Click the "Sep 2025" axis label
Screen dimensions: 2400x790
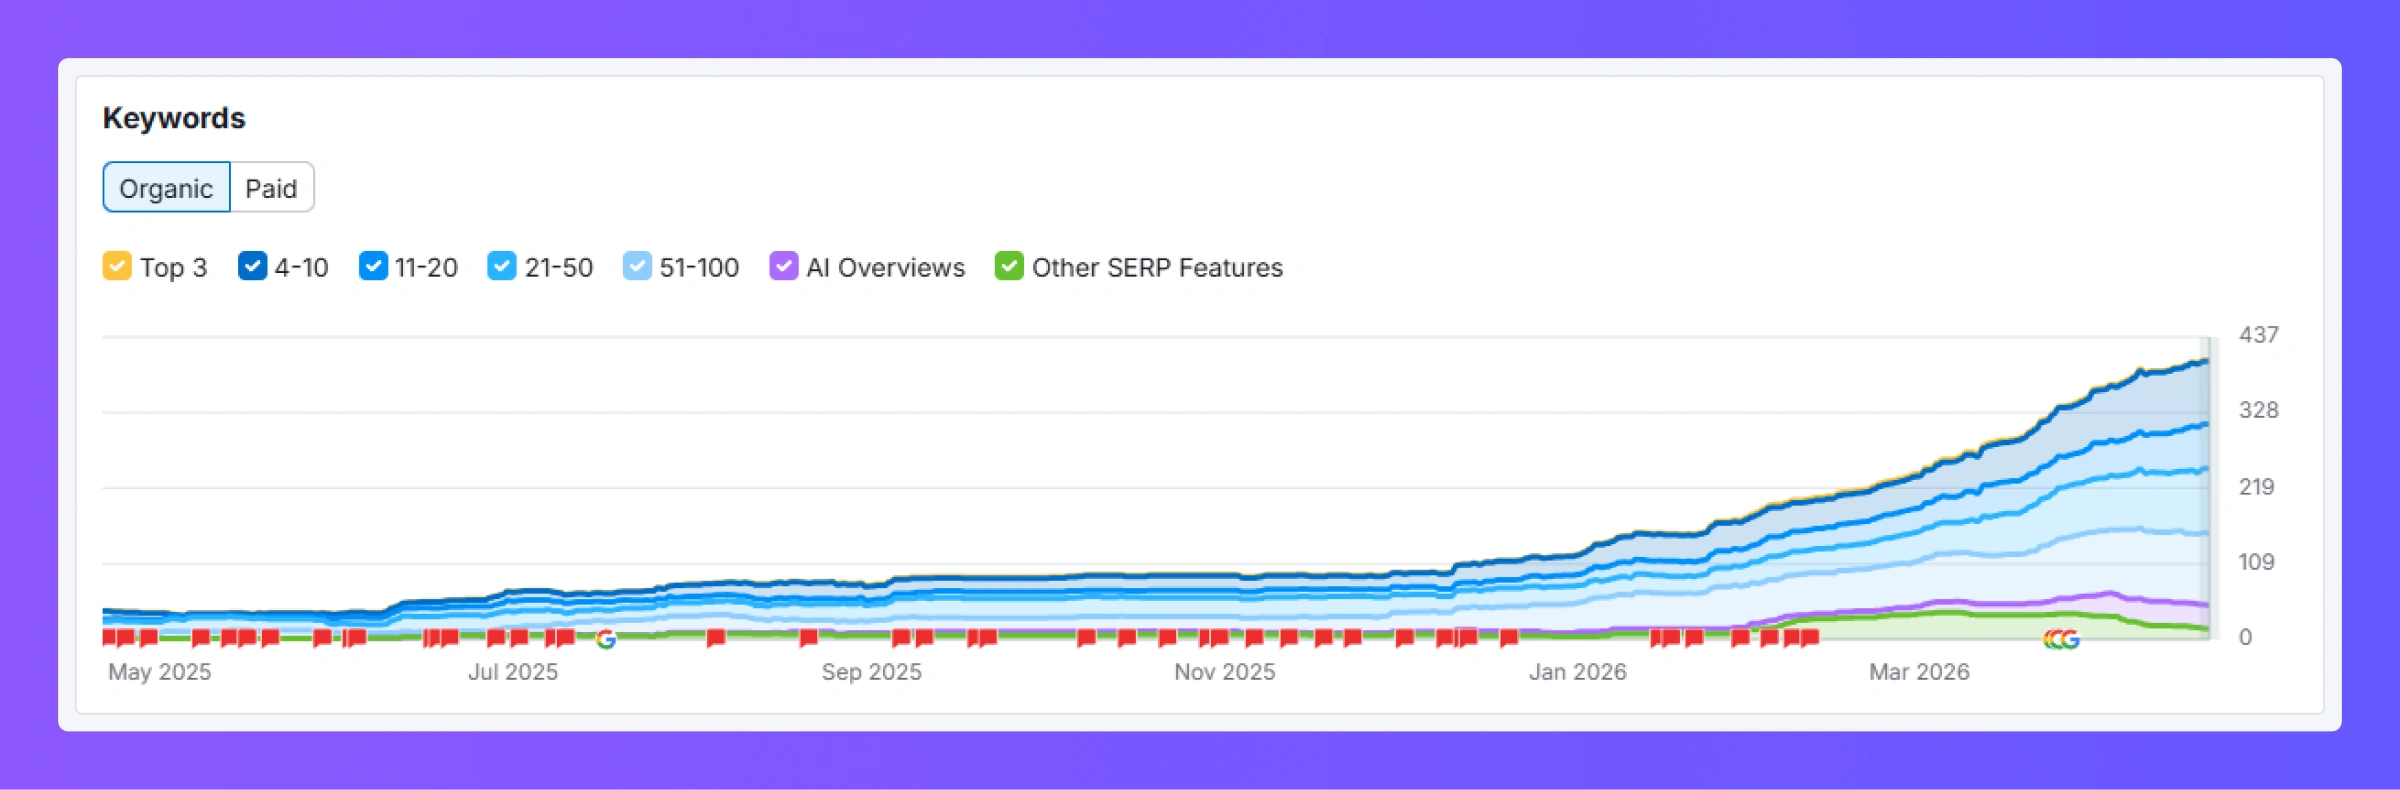[872, 672]
